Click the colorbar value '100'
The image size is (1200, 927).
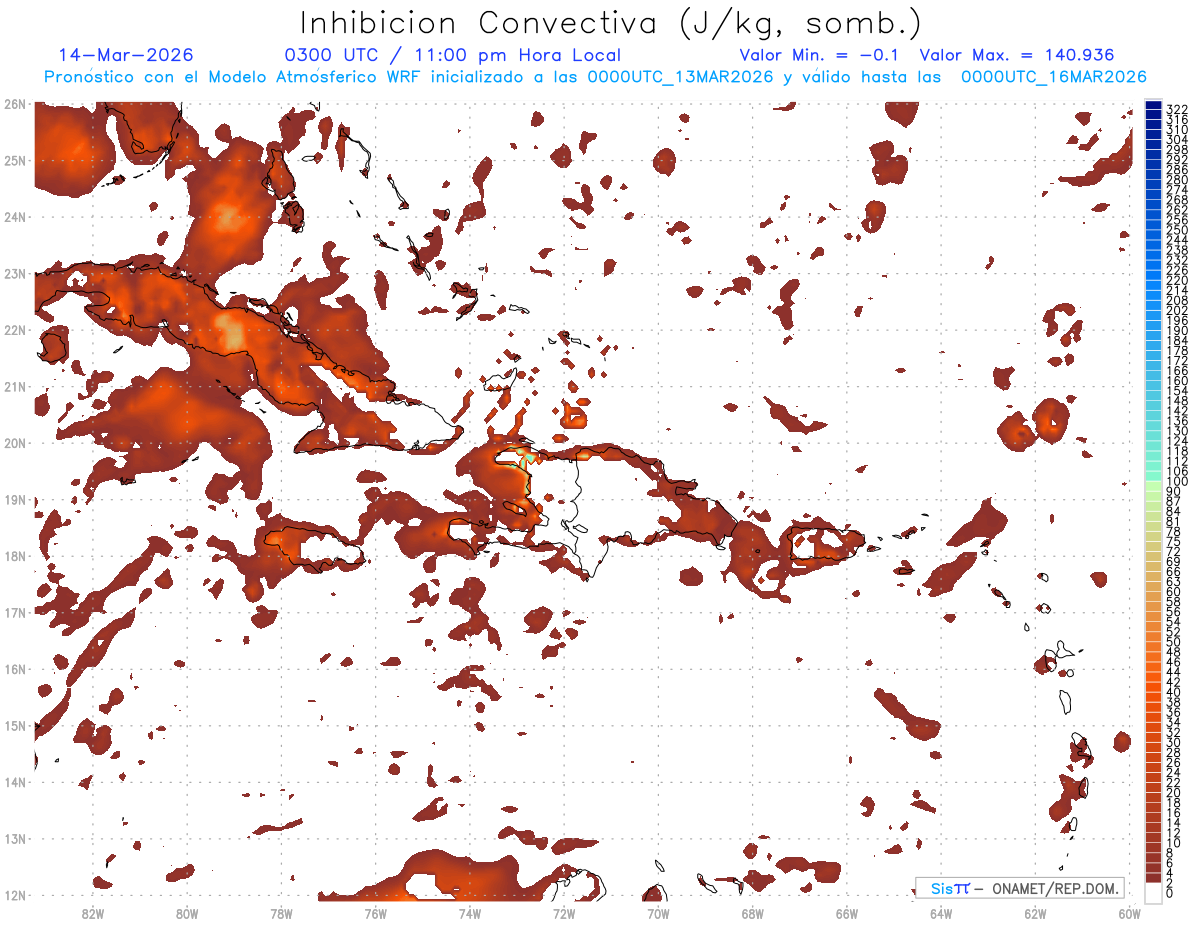tap(1177, 482)
